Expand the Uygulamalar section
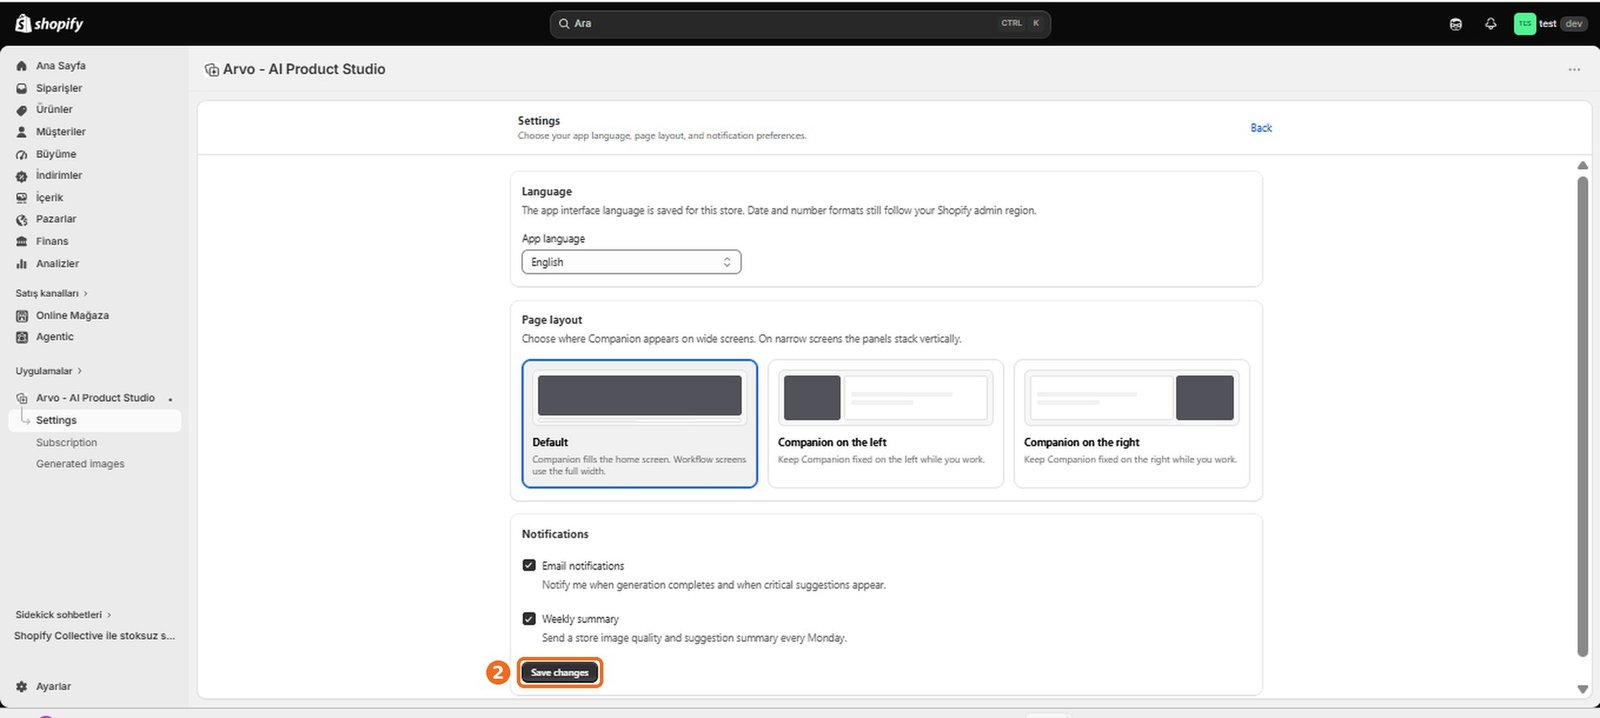 coord(48,371)
